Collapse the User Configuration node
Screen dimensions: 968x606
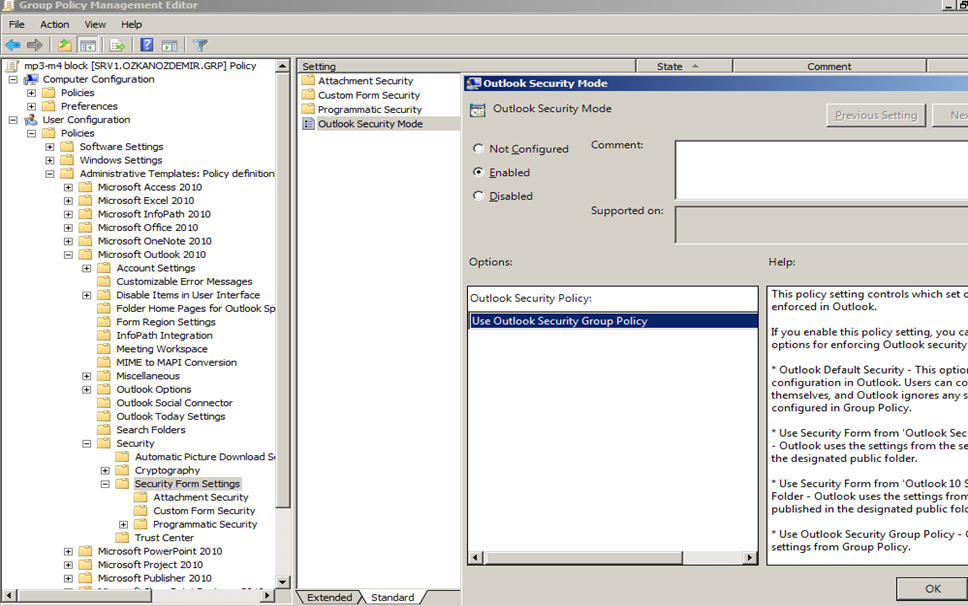[x=13, y=120]
